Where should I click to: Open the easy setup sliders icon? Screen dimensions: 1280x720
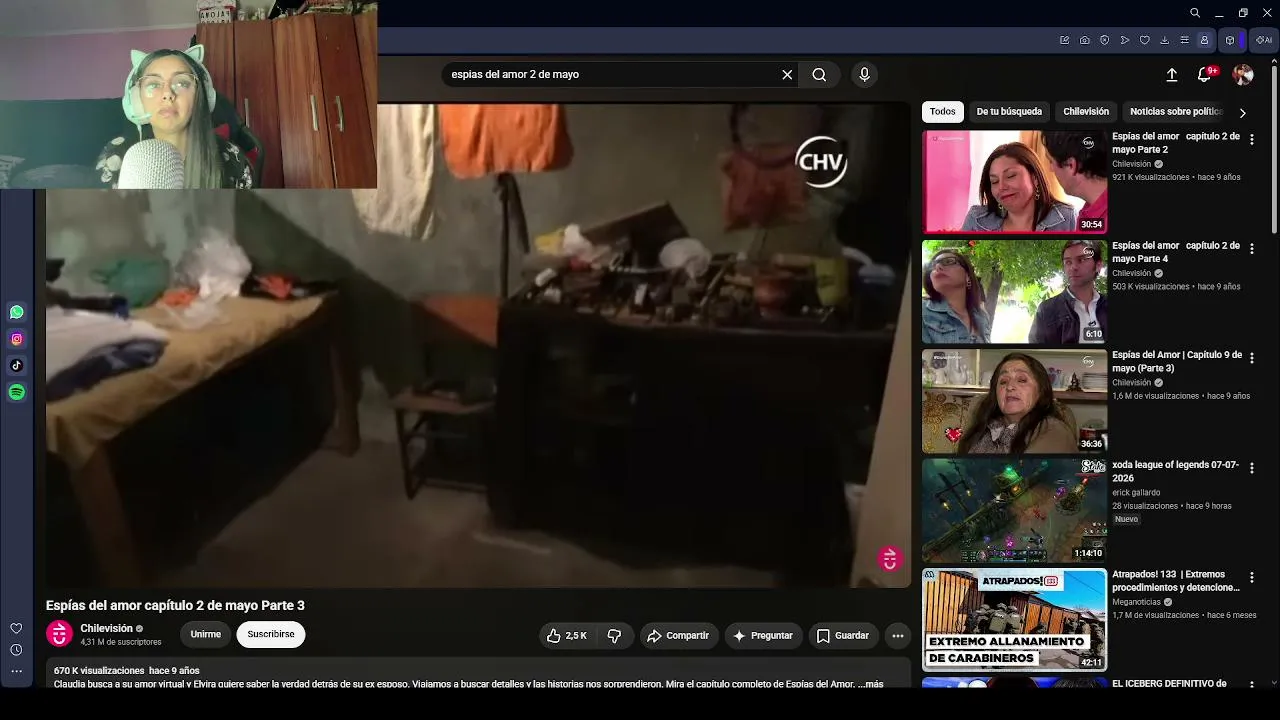click(1184, 40)
